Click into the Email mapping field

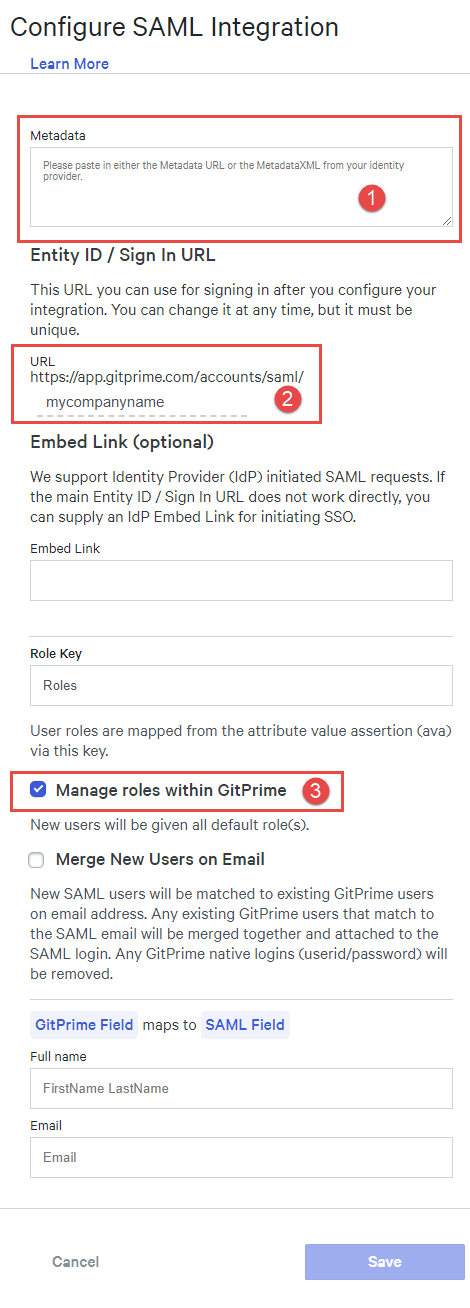241,1157
